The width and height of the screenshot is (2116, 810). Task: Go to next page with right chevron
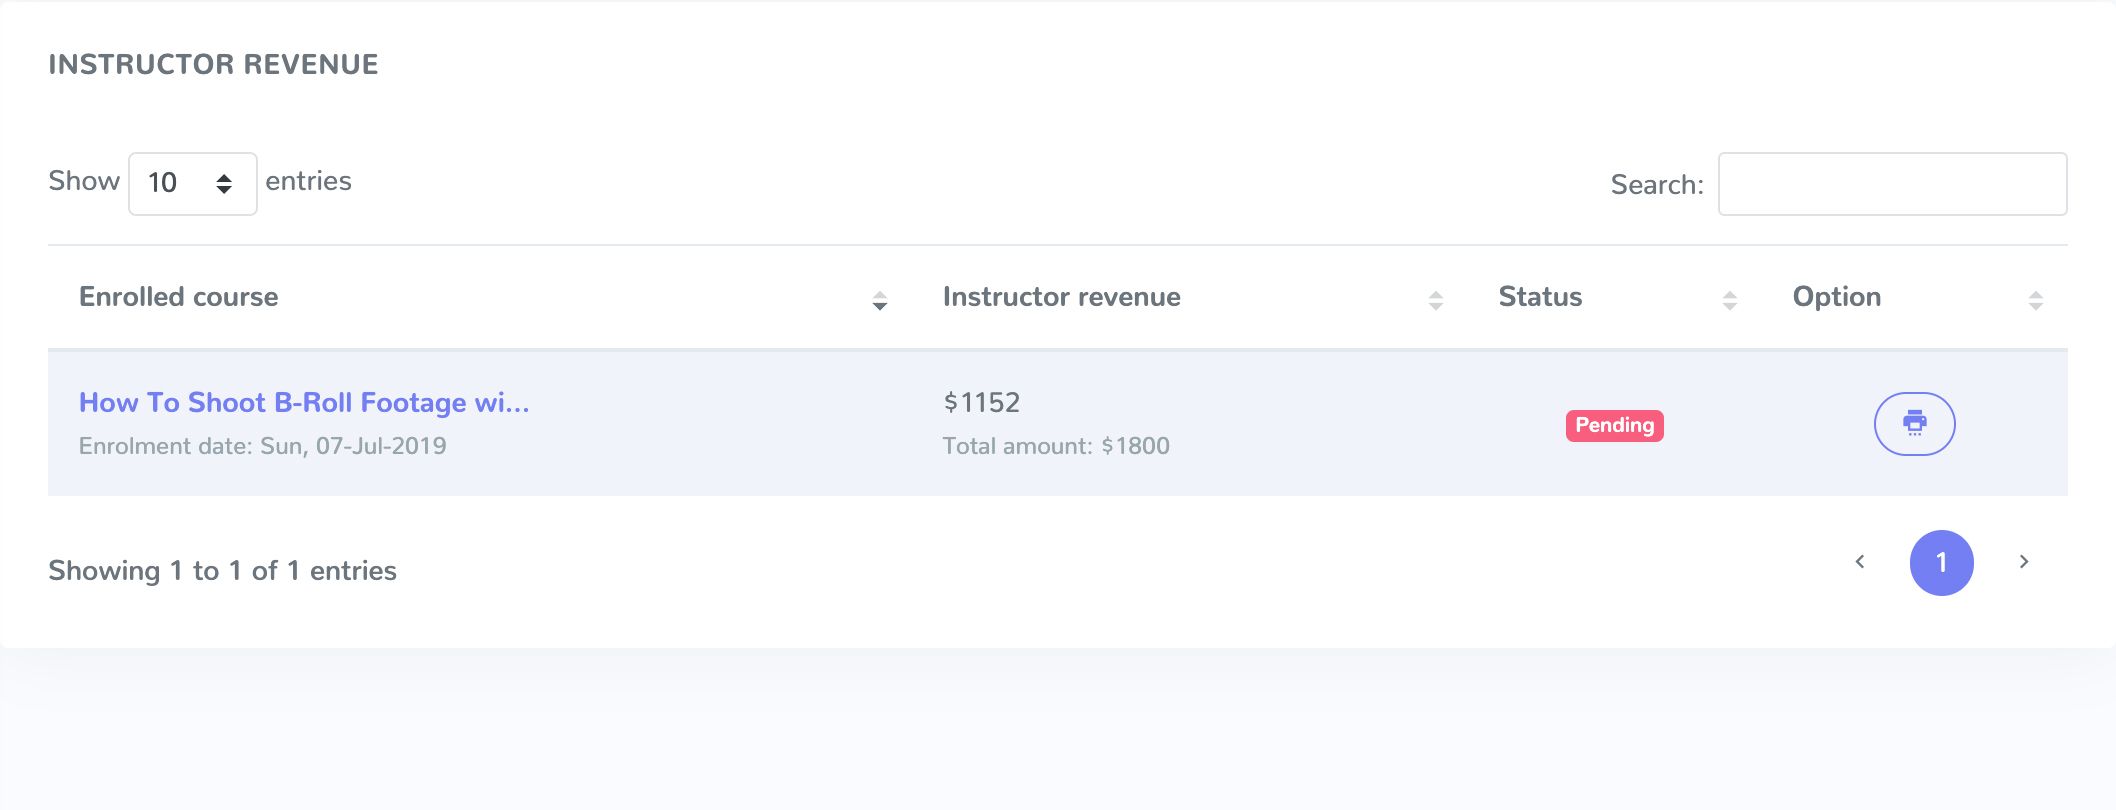[x=2024, y=562]
